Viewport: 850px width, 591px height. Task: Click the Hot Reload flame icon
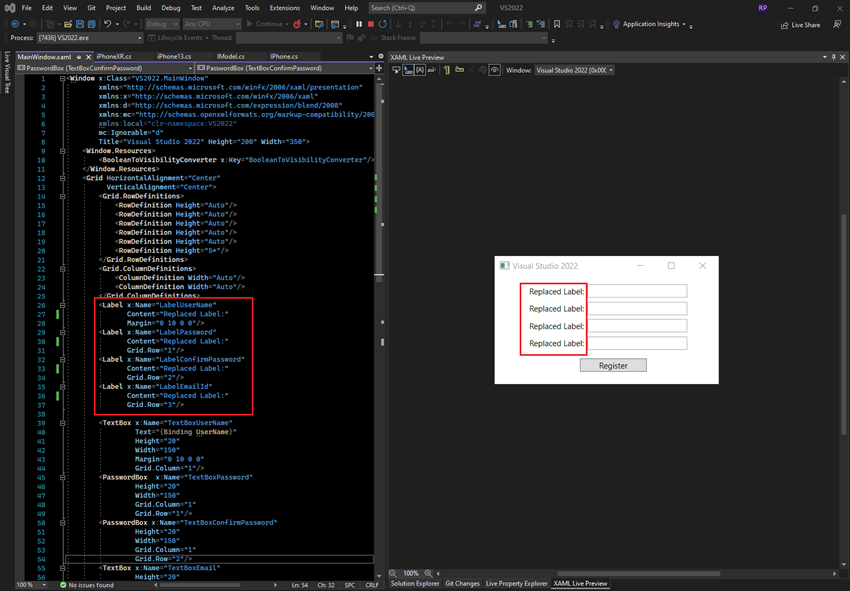click(296, 24)
